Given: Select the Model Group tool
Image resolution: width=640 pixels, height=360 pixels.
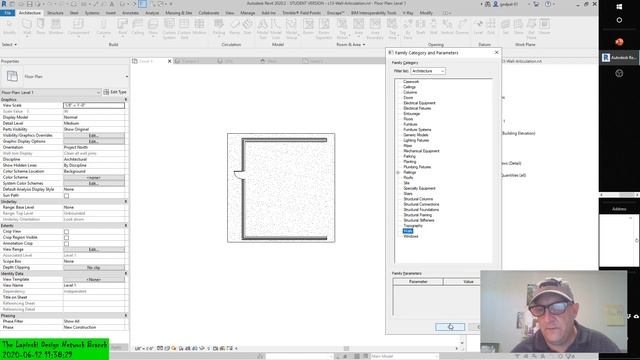Looking at the screenshot, I should [291, 29].
